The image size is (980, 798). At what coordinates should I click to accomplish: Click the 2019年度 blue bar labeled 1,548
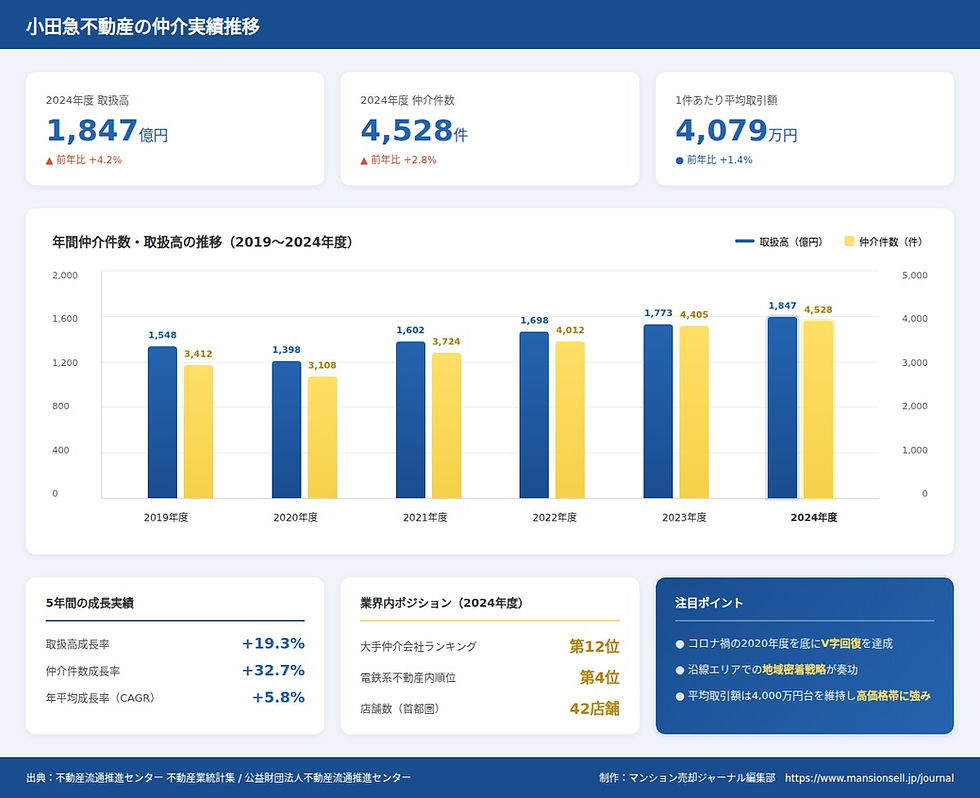pyautogui.click(x=162, y=422)
